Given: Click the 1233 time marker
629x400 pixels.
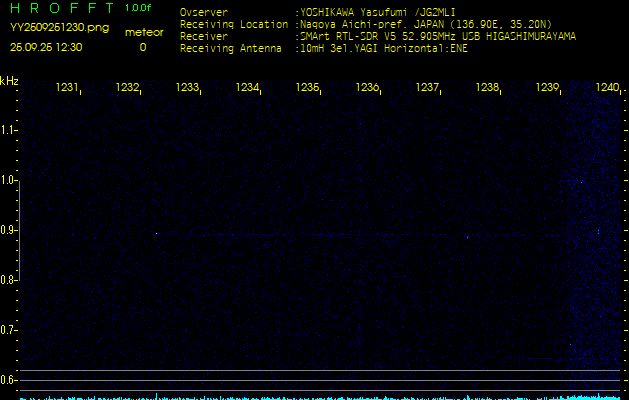Looking at the screenshot, I should click(187, 87).
